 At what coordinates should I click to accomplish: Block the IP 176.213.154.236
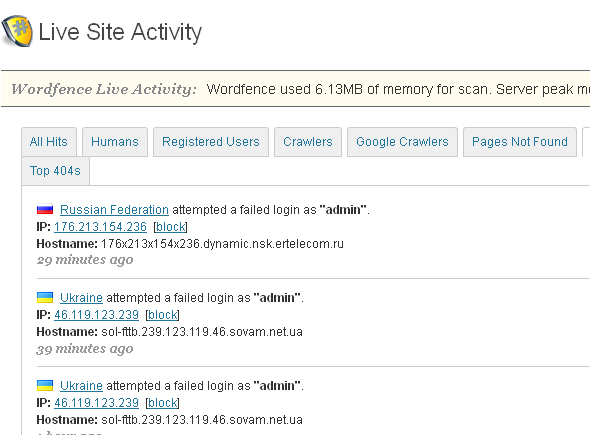[x=170, y=227]
